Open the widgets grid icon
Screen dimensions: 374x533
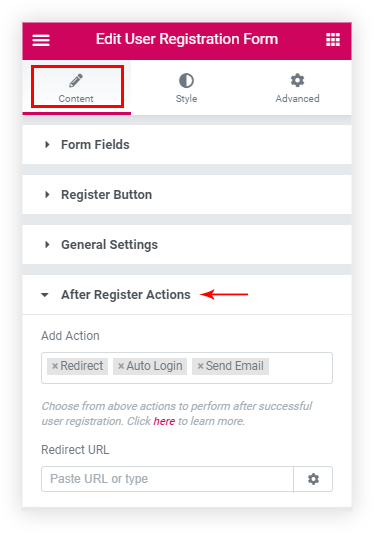tap(333, 40)
